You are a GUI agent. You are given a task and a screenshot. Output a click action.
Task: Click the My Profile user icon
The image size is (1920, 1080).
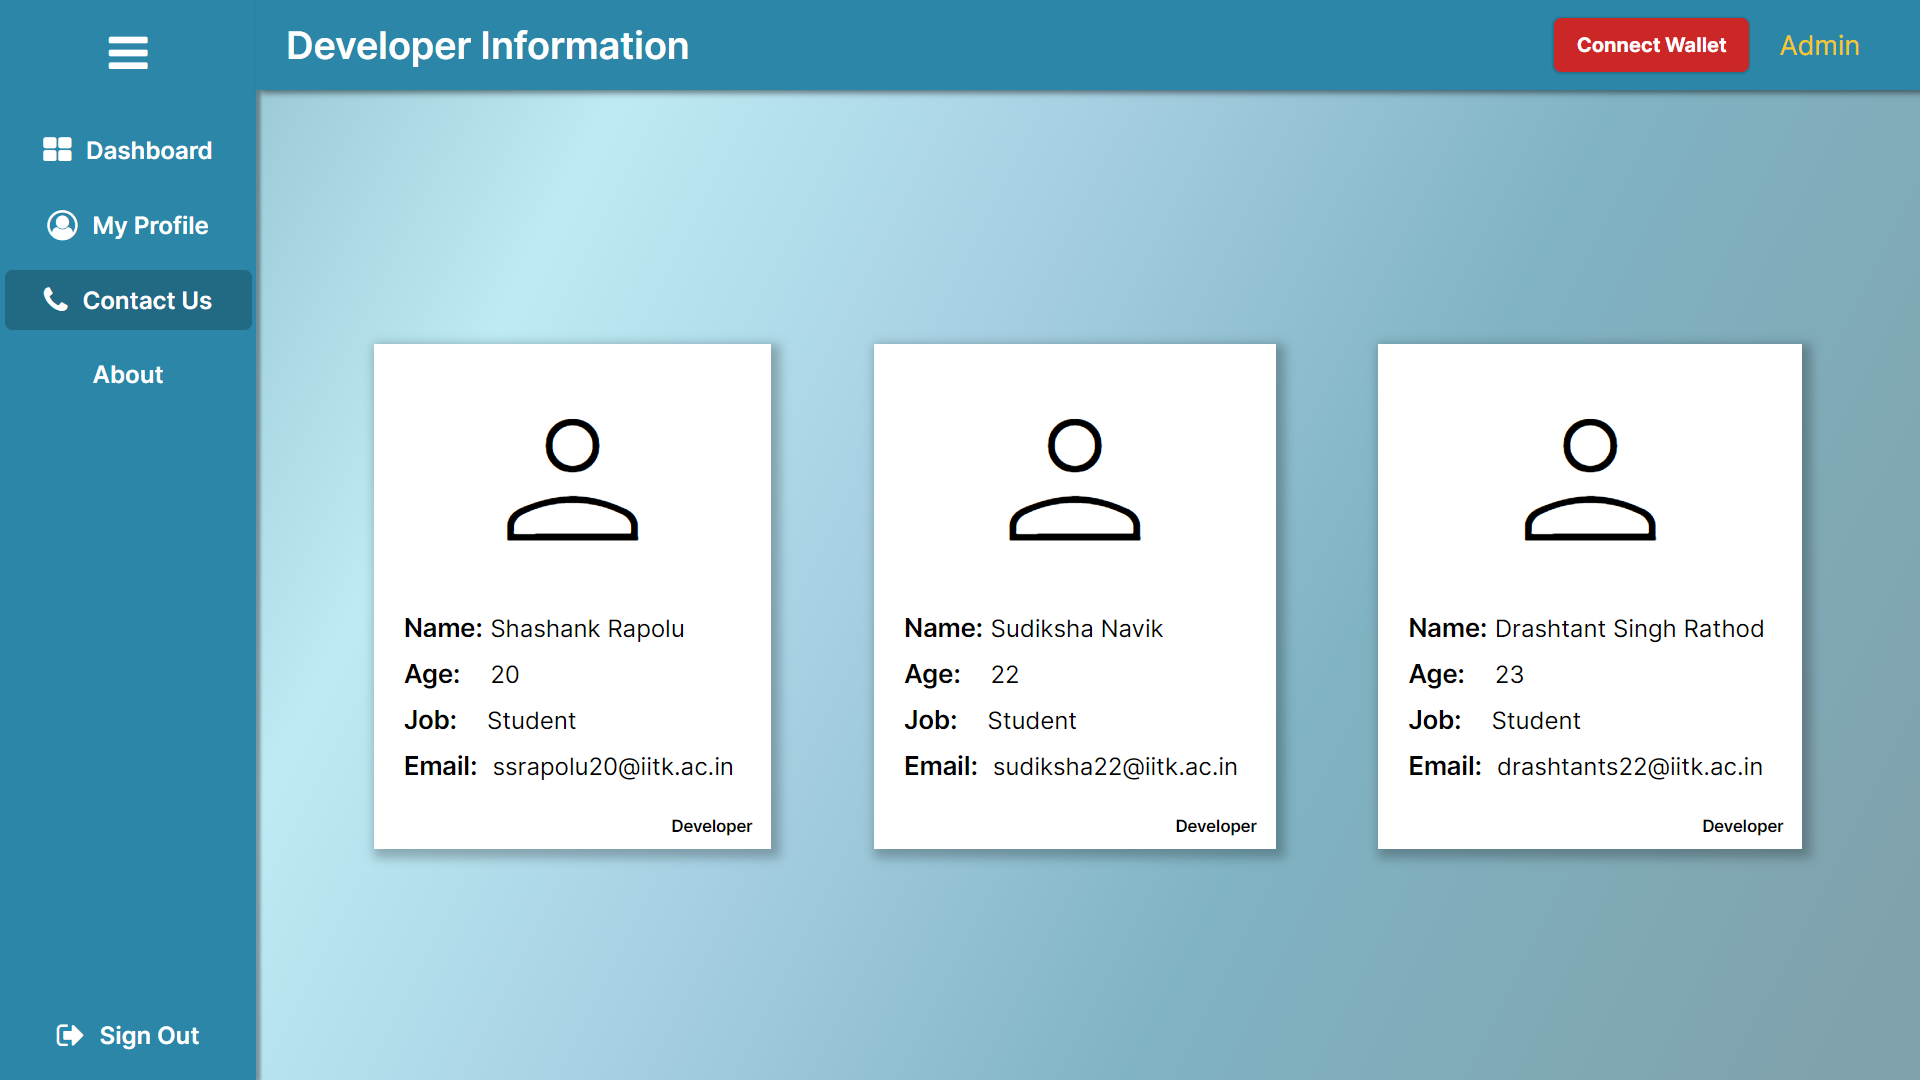62,225
